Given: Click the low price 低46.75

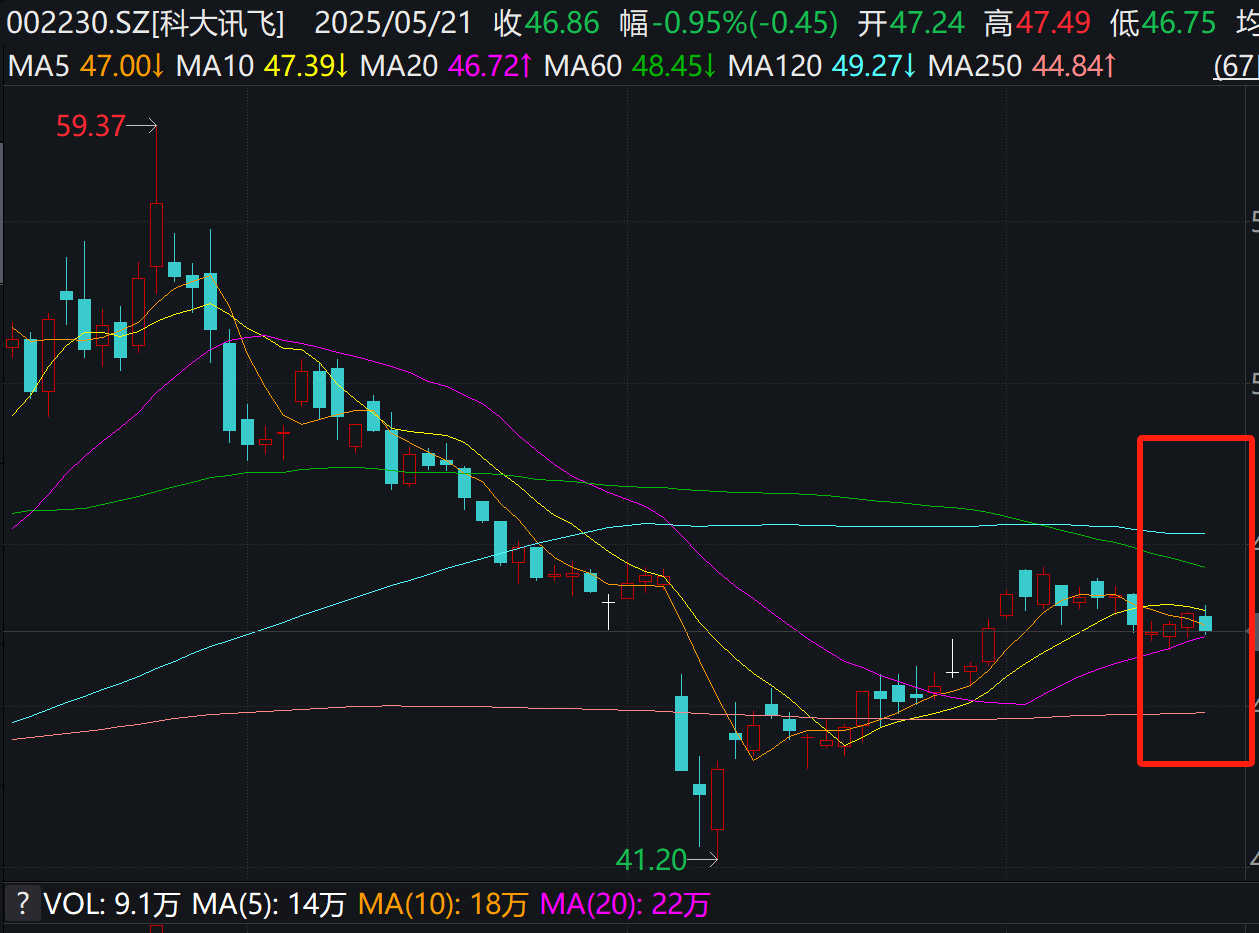Looking at the screenshot, I should pyautogui.click(x=1163, y=23).
